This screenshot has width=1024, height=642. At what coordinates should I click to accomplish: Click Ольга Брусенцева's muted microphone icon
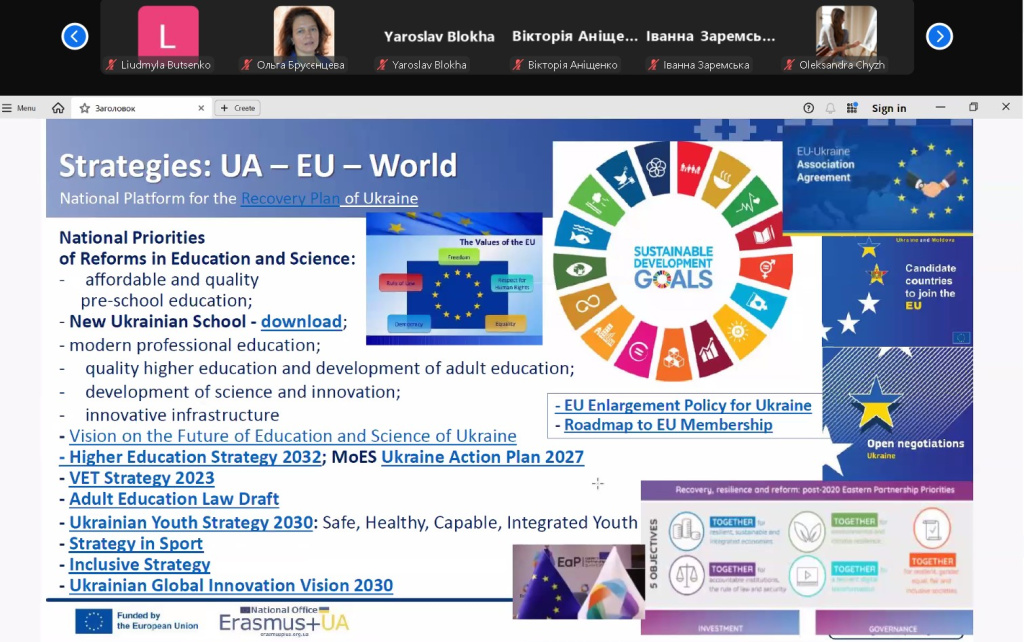point(246,65)
